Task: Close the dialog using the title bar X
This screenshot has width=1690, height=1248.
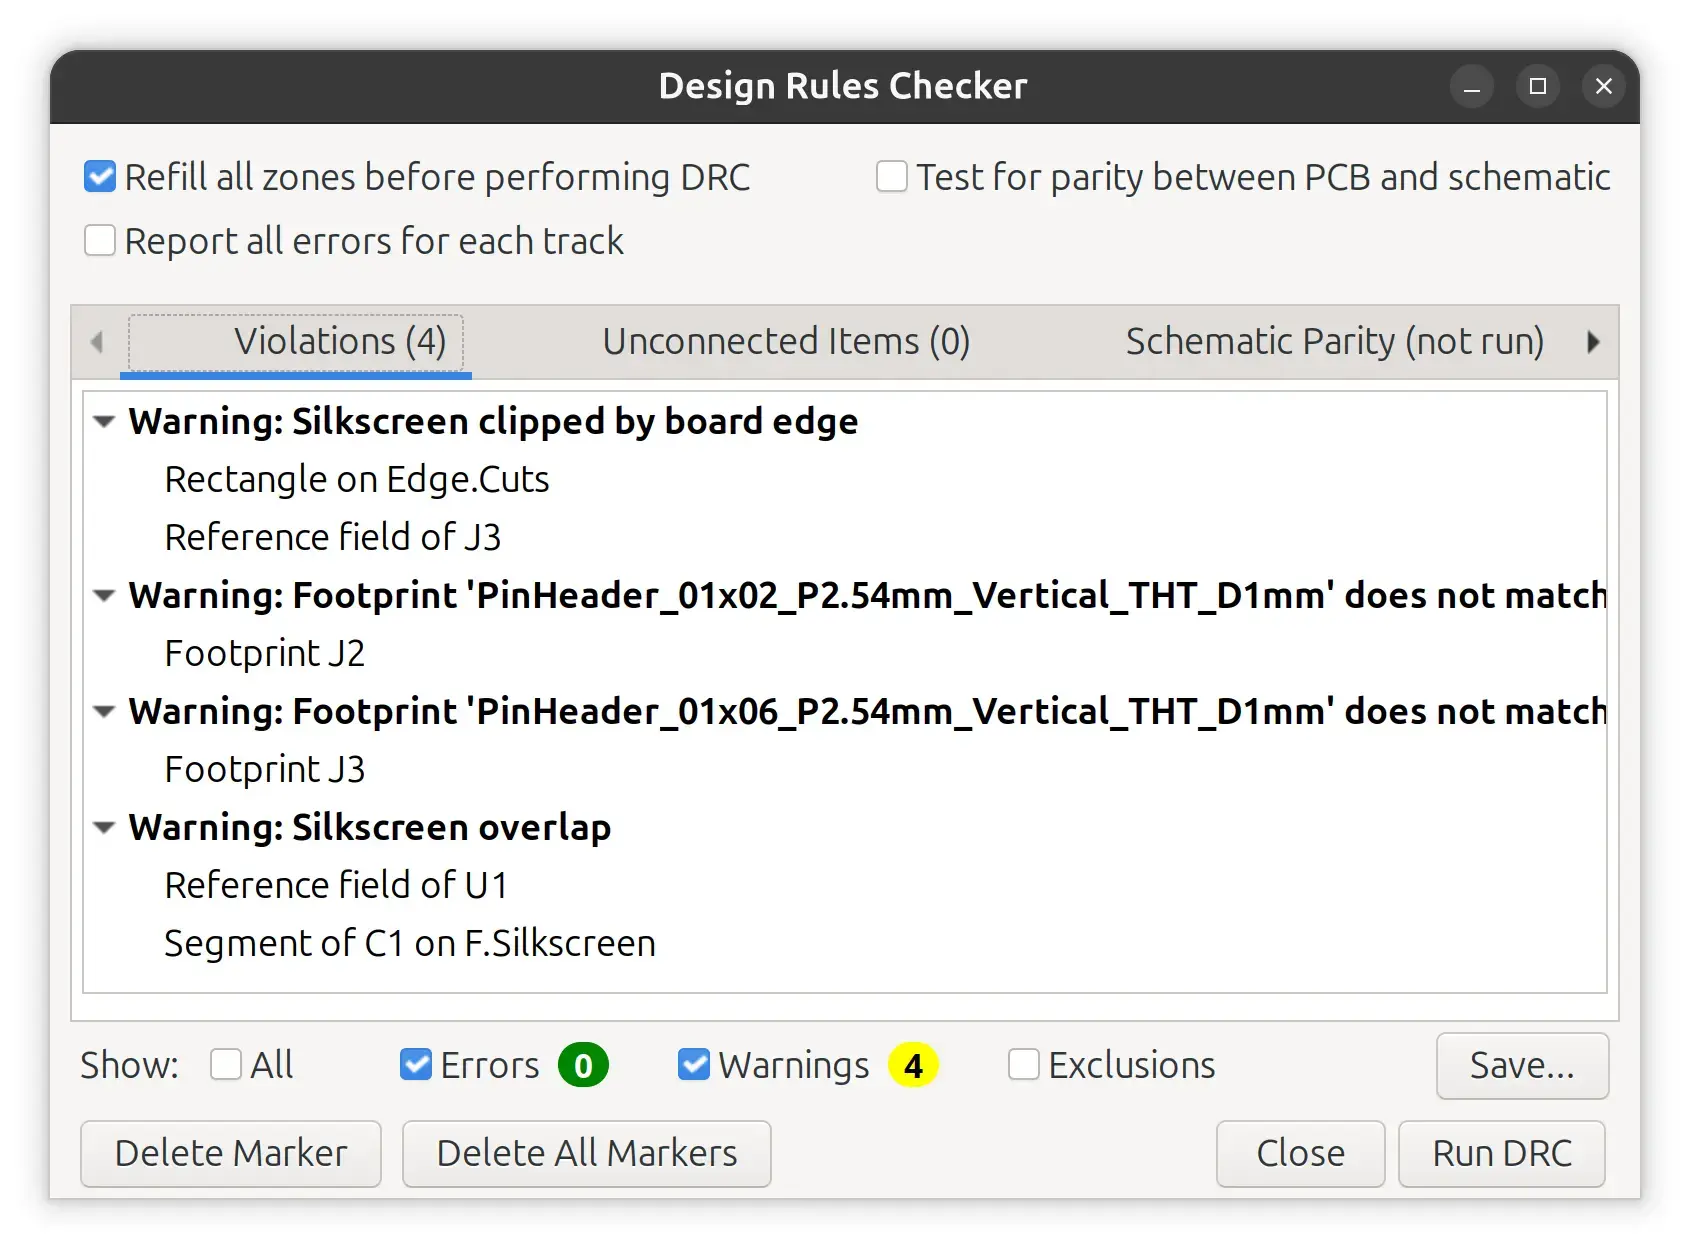Action: tap(1604, 87)
